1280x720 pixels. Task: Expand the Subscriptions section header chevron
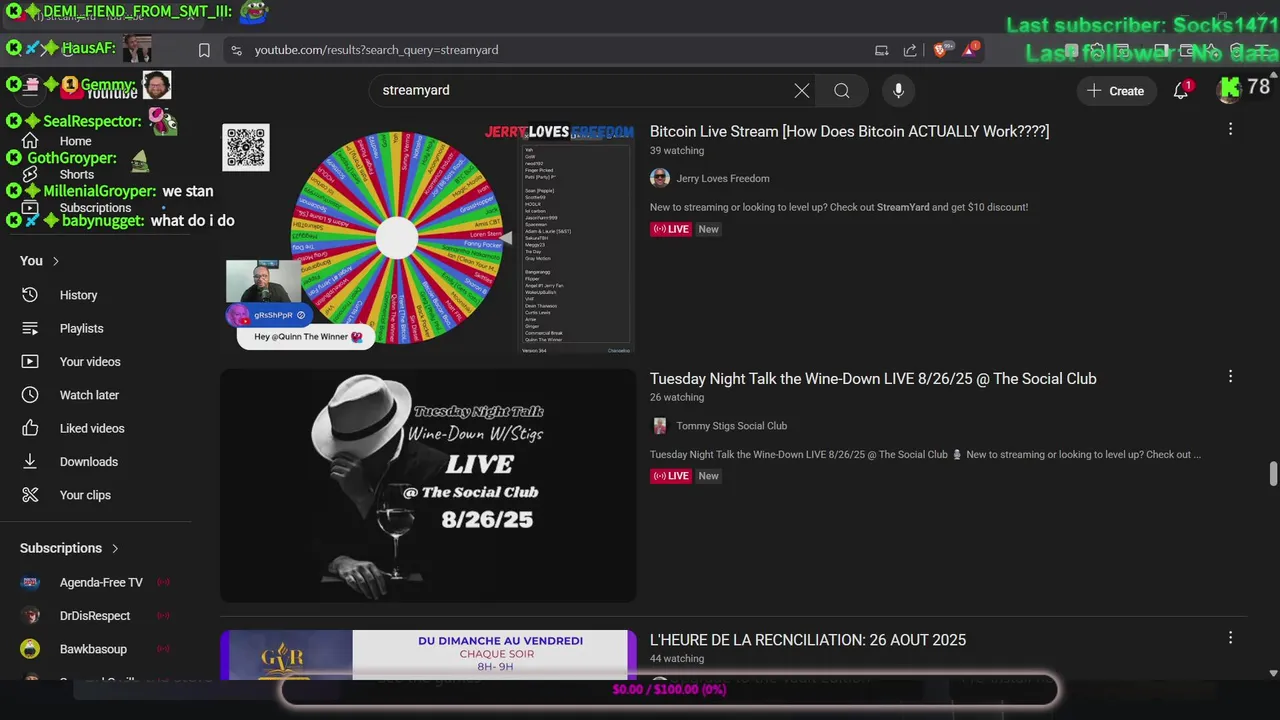(115, 548)
